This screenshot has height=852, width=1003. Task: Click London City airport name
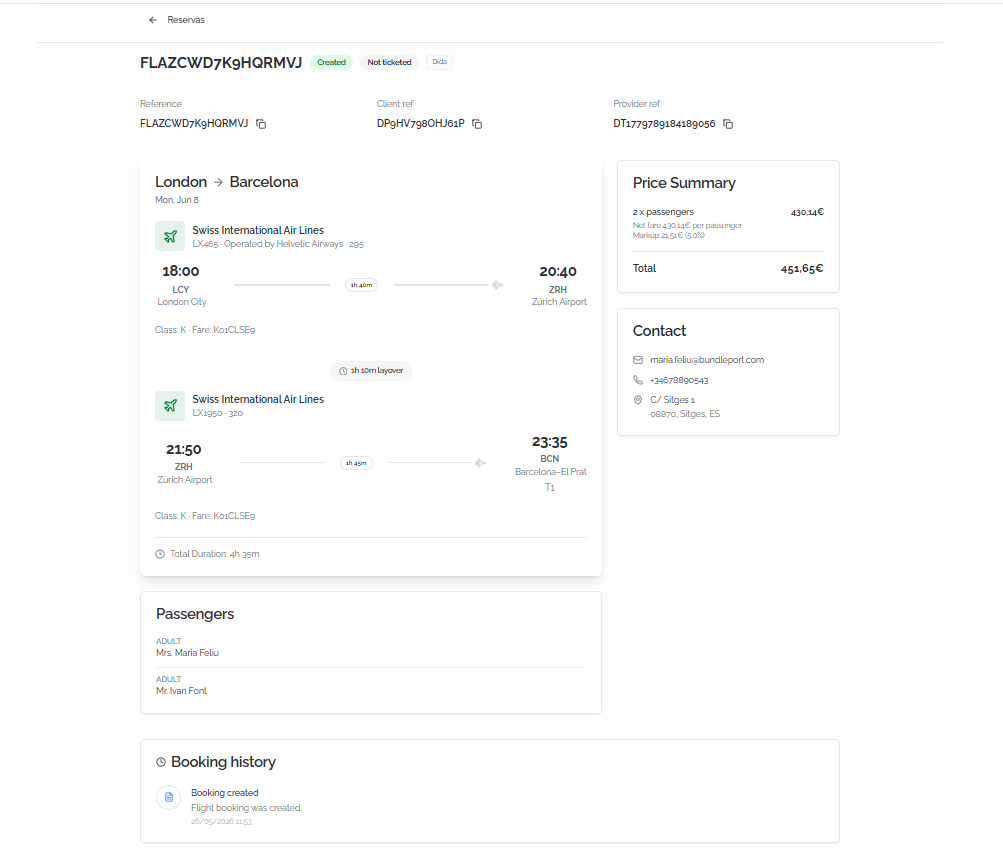(x=182, y=302)
